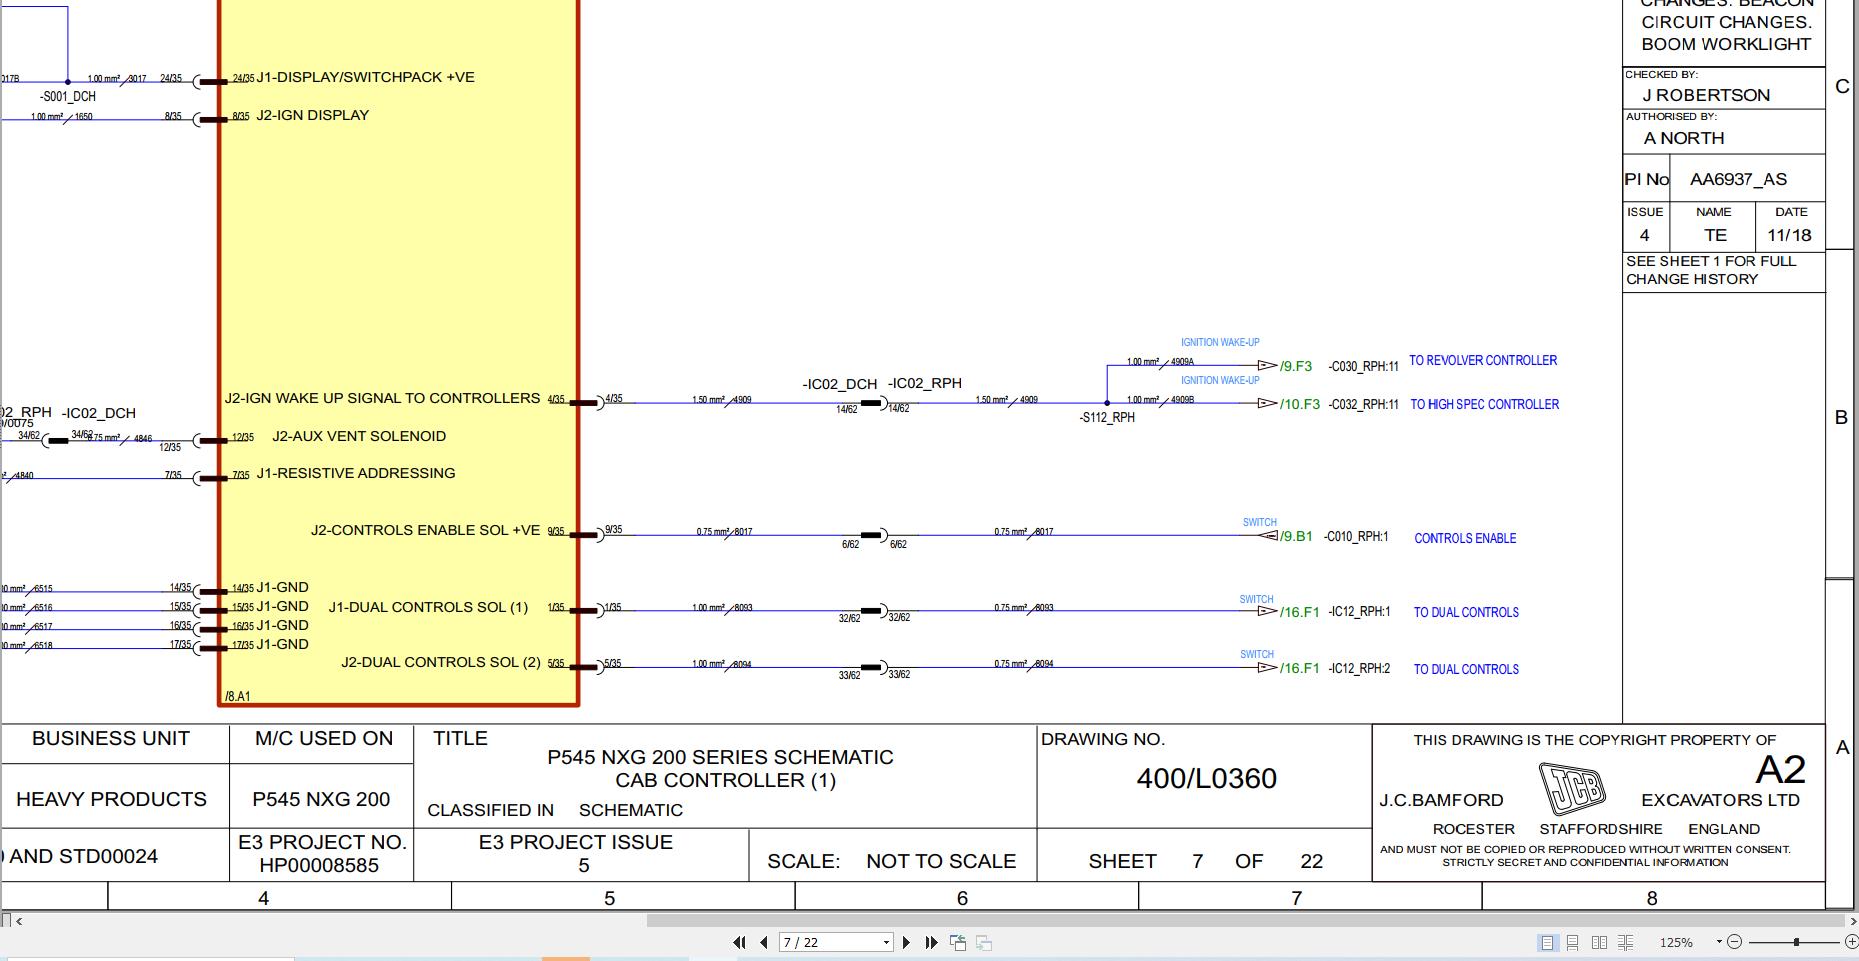The image size is (1859, 961).
Task: Click J1-DISPLAY/SWITCHPACK +VE label
Action: pos(365,77)
